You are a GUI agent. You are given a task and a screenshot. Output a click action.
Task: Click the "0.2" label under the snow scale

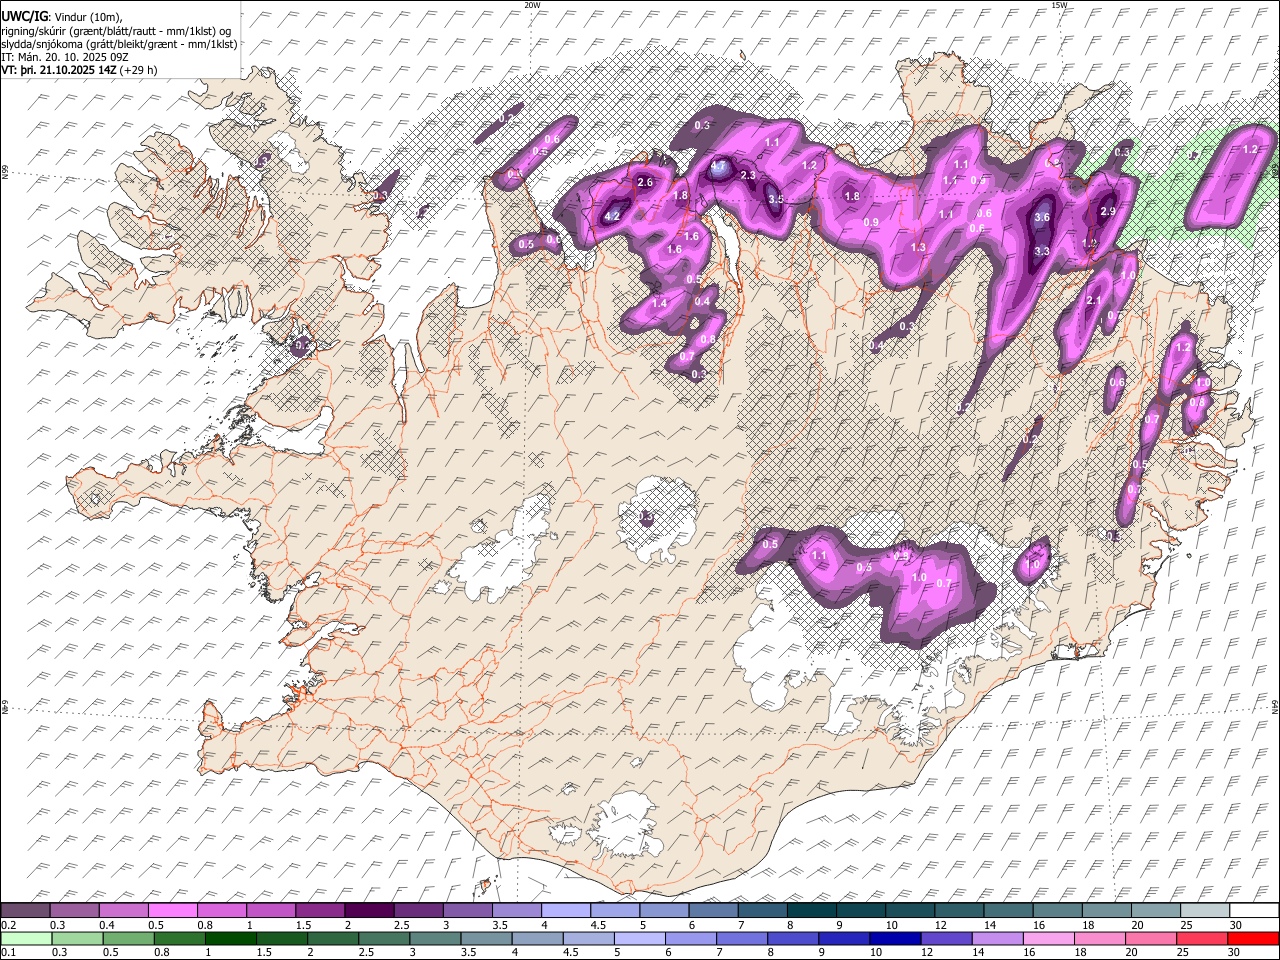click(9, 925)
